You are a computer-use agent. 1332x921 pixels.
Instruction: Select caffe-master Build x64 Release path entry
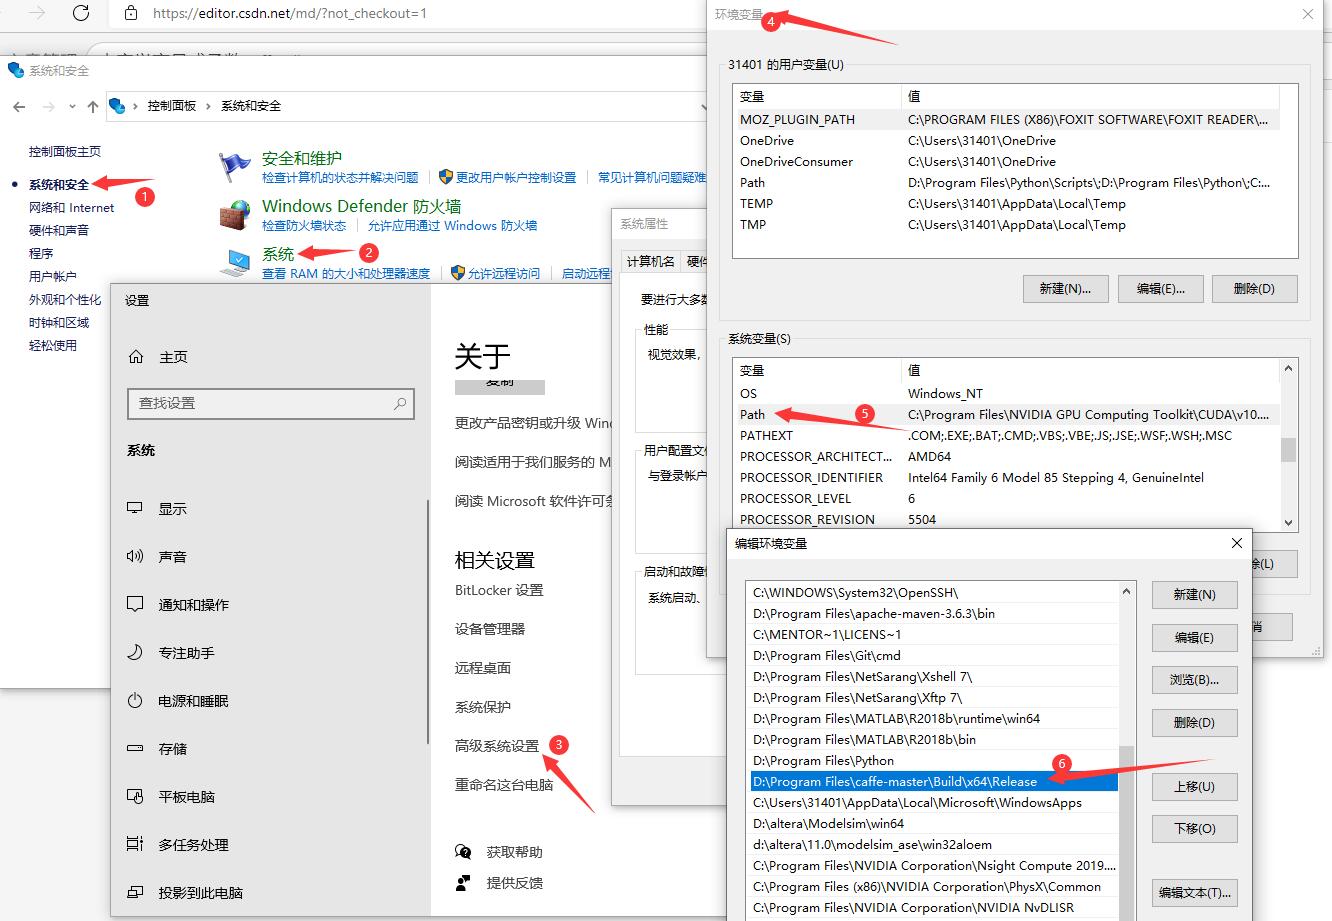(x=934, y=781)
